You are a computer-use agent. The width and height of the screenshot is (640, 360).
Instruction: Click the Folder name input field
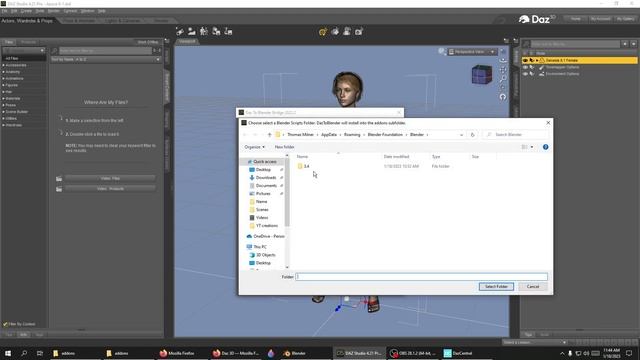point(421,277)
